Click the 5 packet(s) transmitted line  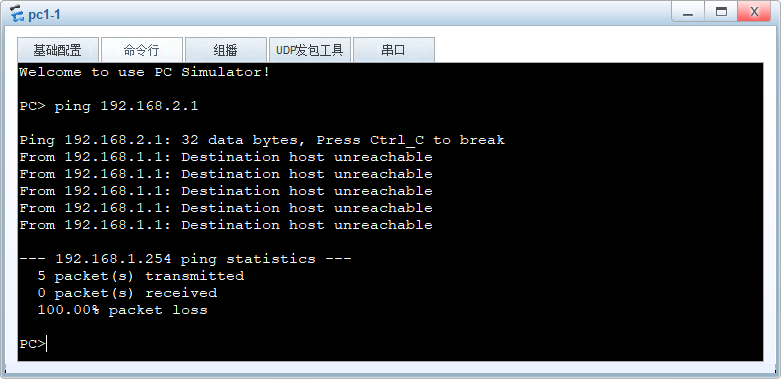(x=140, y=276)
